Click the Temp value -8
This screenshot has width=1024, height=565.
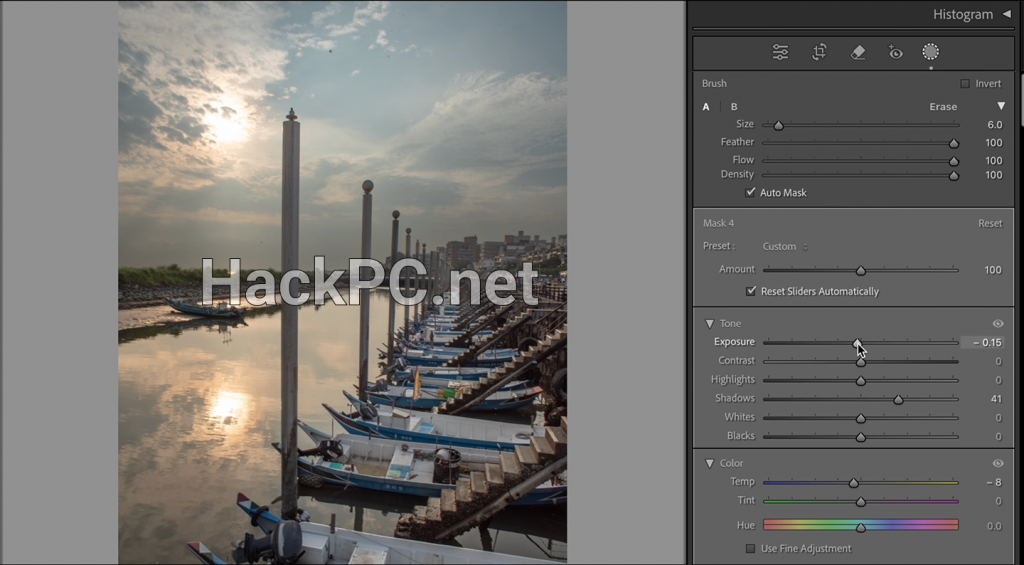coord(993,482)
